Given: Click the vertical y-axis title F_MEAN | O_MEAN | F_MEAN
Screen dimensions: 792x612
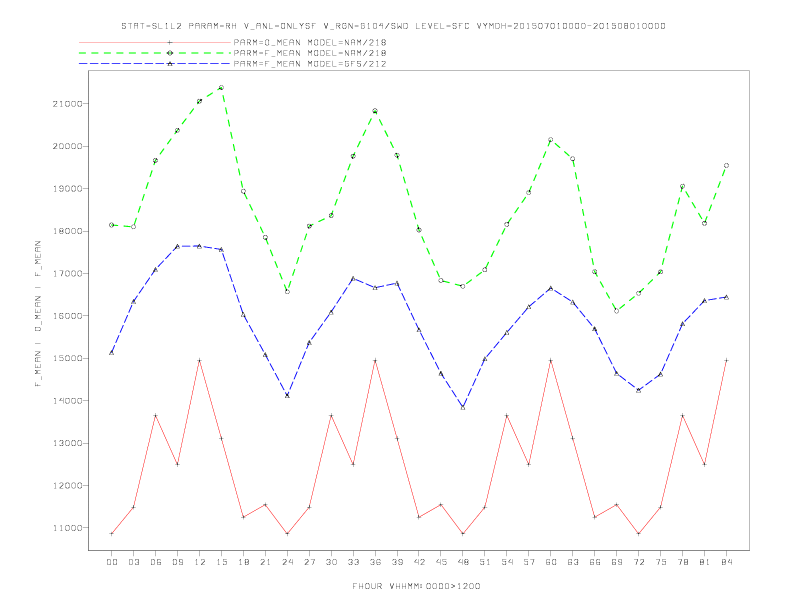Looking at the screenshot, I should click(38, 314).
